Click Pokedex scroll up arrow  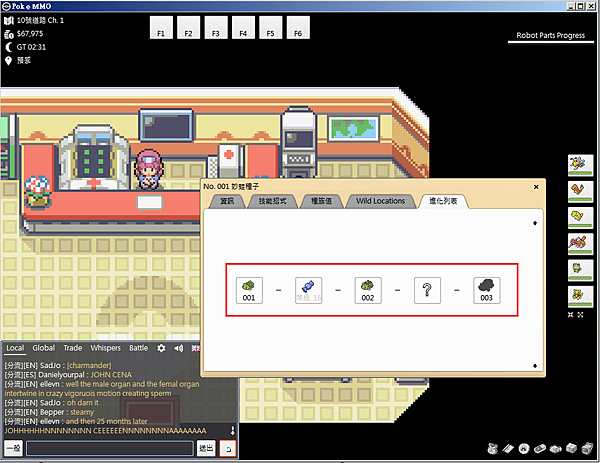click(x=535, y=223)
